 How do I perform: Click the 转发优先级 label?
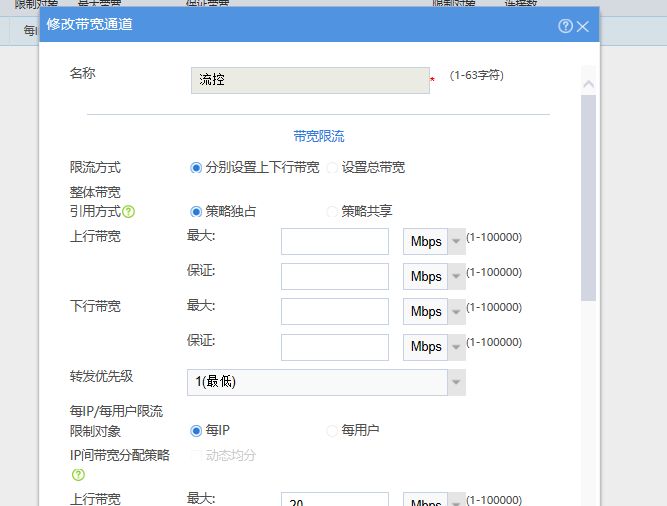(102, 376)
